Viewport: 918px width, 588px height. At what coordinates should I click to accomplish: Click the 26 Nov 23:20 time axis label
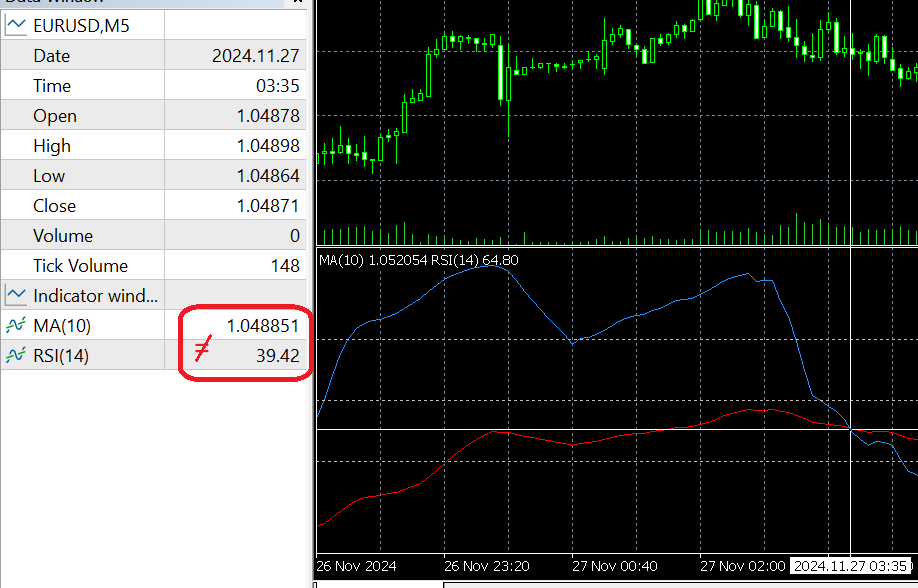(487, 566)
